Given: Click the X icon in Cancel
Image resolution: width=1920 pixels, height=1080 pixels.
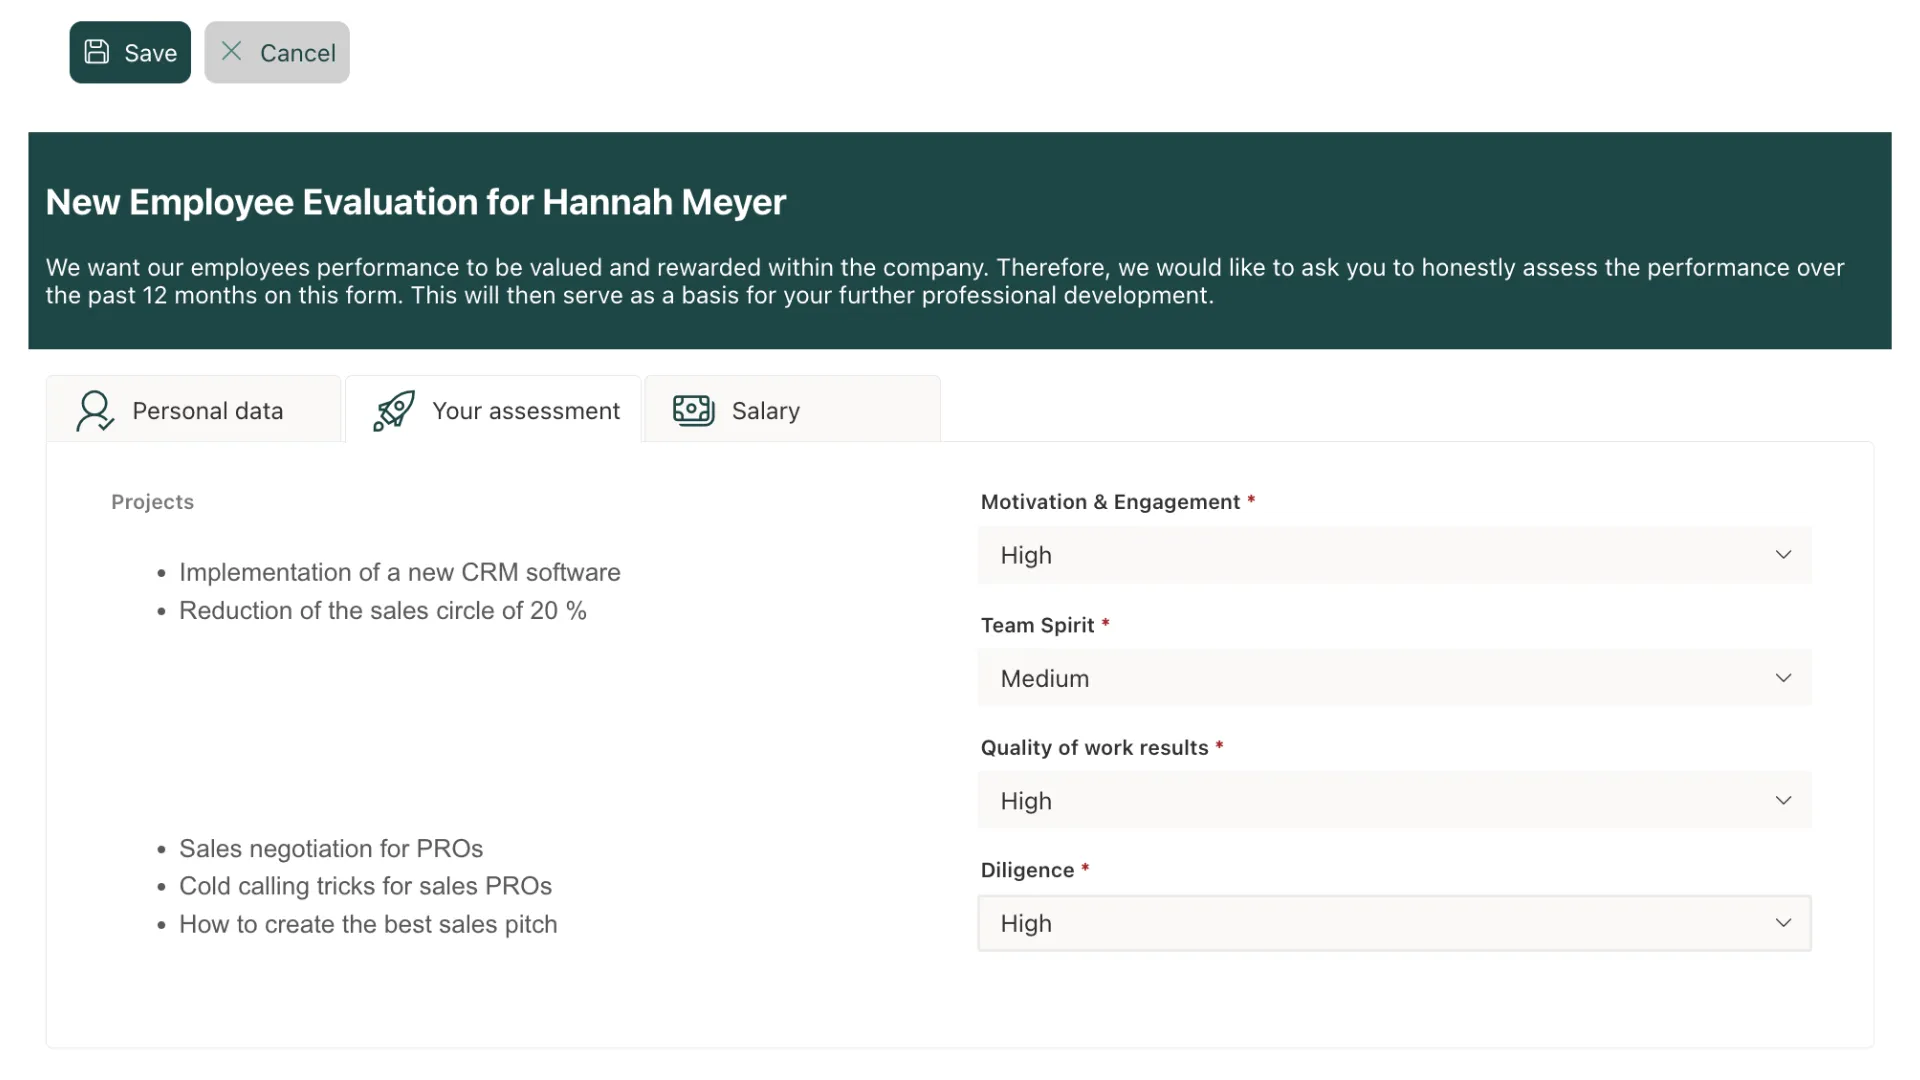Looking at the screenshot, I should tap(231, 51).
